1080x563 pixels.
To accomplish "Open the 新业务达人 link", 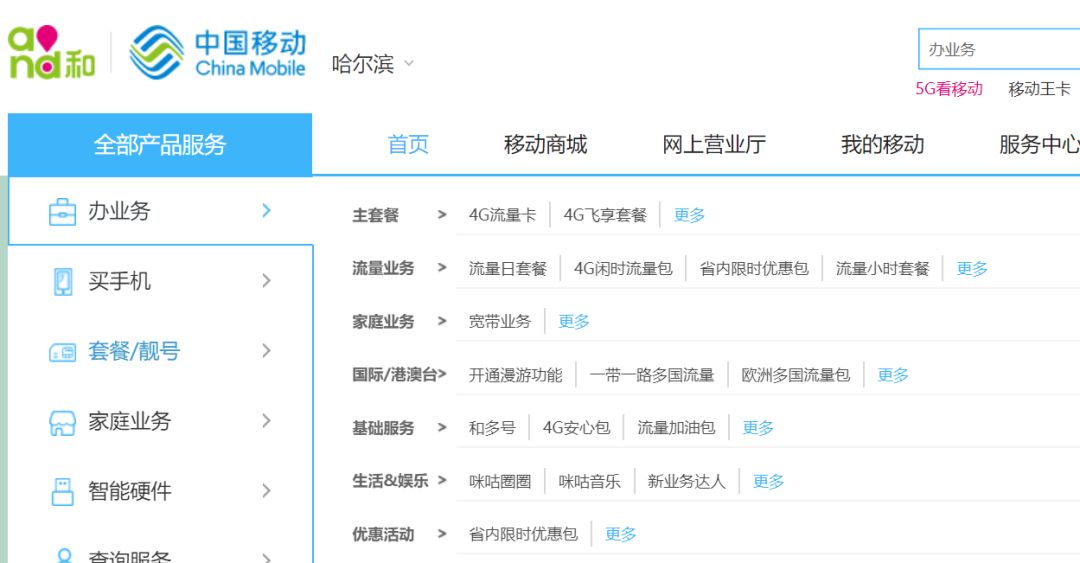I will pyautogui.click(x=687, y=482).
